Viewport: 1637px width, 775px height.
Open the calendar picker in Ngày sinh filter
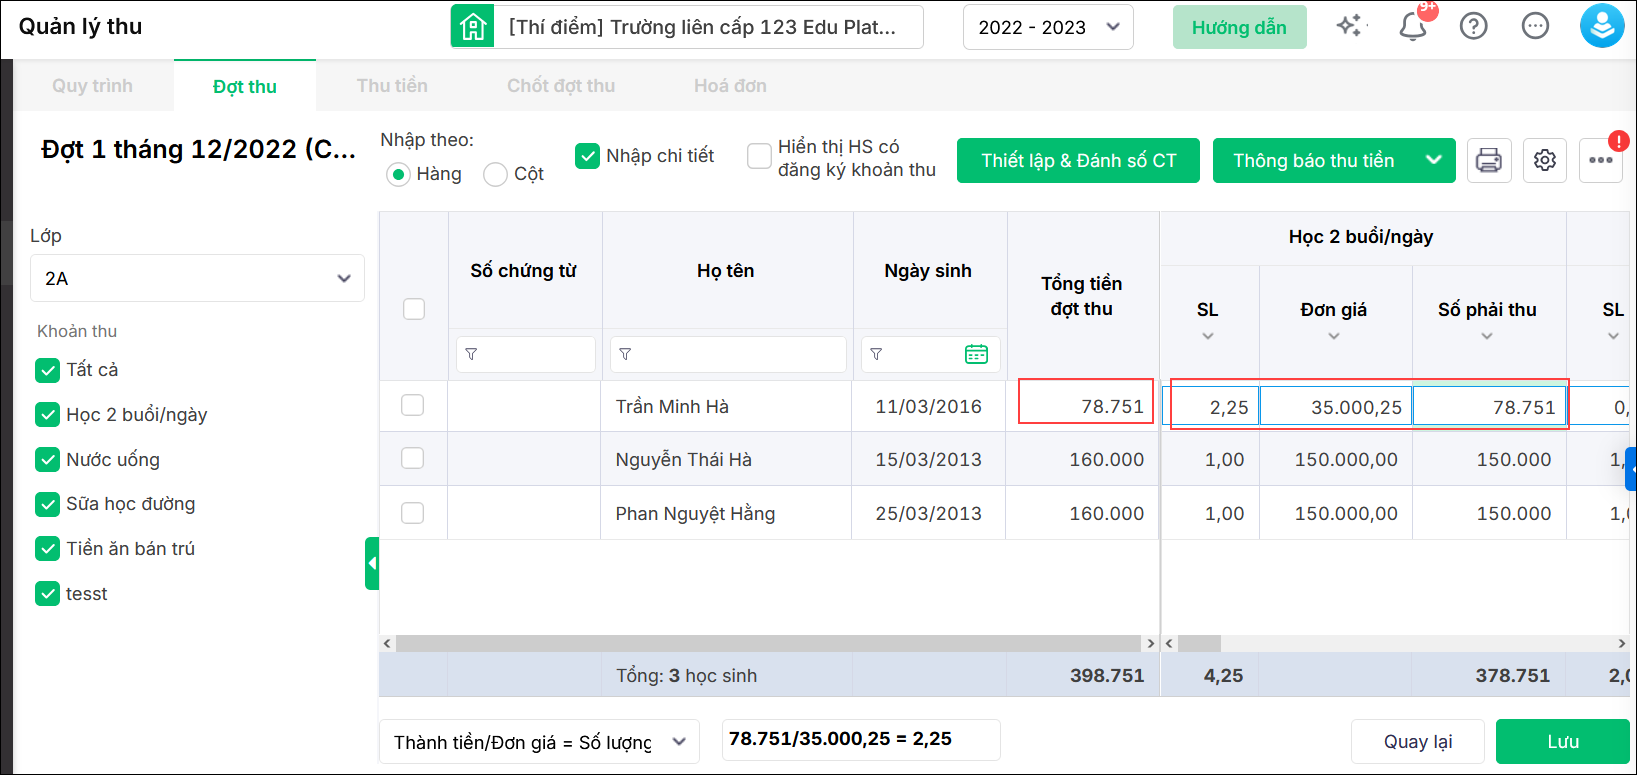coord(977,354)
